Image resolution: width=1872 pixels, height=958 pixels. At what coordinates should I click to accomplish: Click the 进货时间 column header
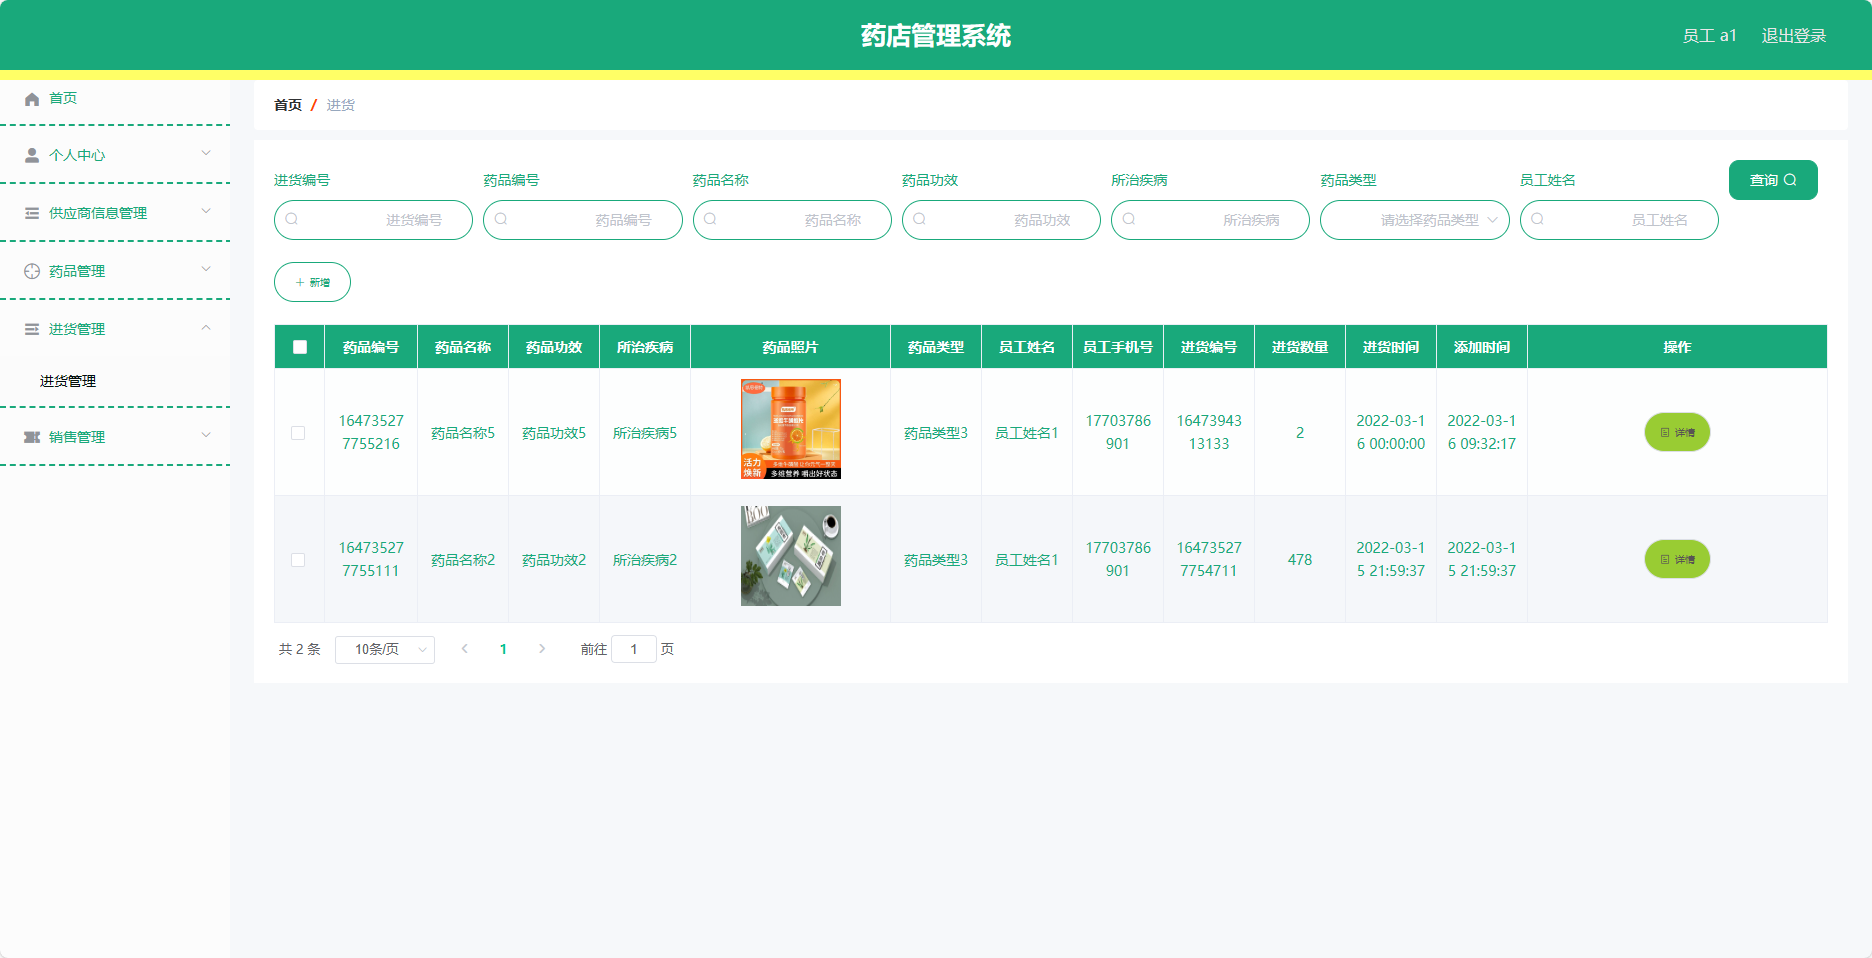pyautogui.click(x=1391, y=347)
